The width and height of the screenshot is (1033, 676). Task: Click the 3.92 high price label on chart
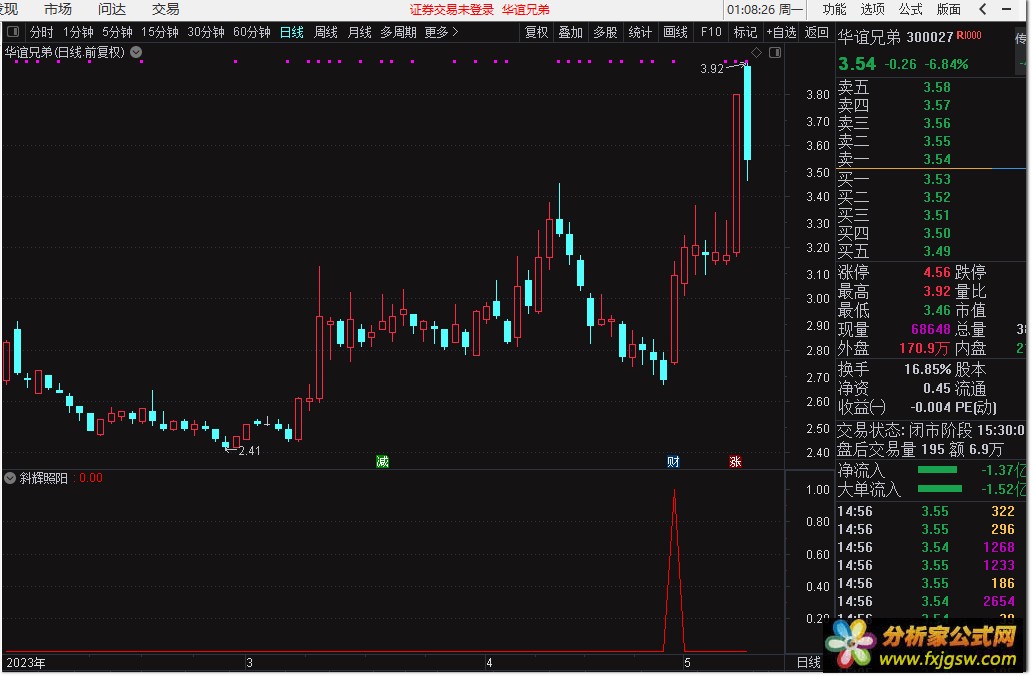click(x=712, y=69)
